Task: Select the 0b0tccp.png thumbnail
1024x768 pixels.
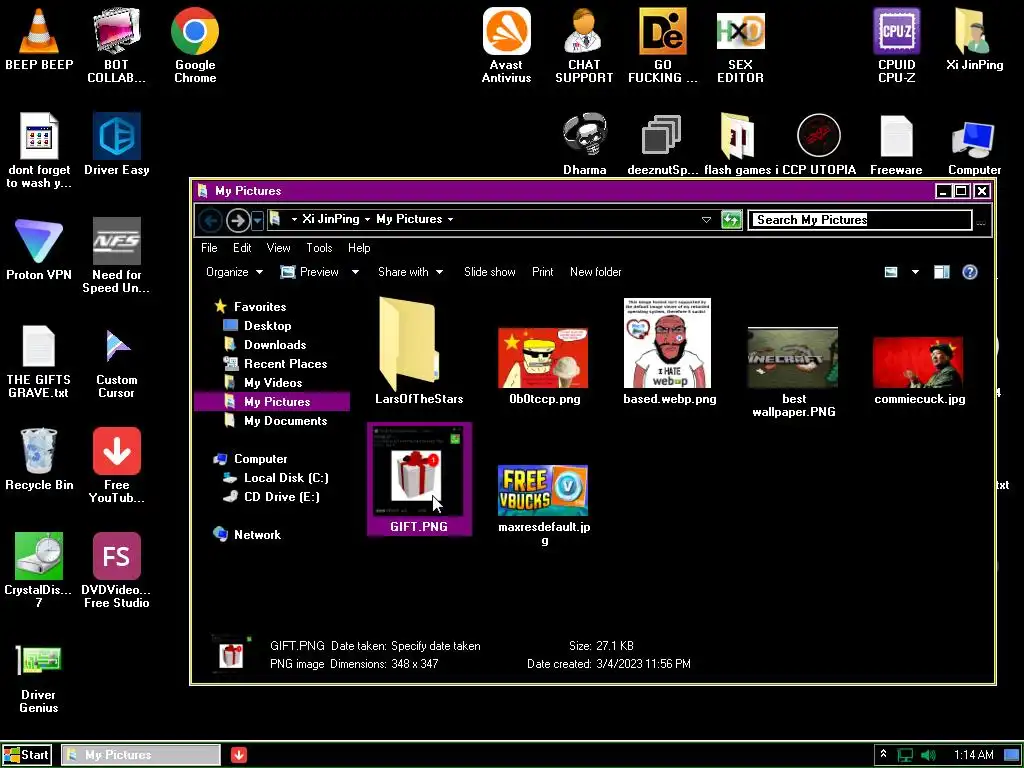Action: (543, 366)
